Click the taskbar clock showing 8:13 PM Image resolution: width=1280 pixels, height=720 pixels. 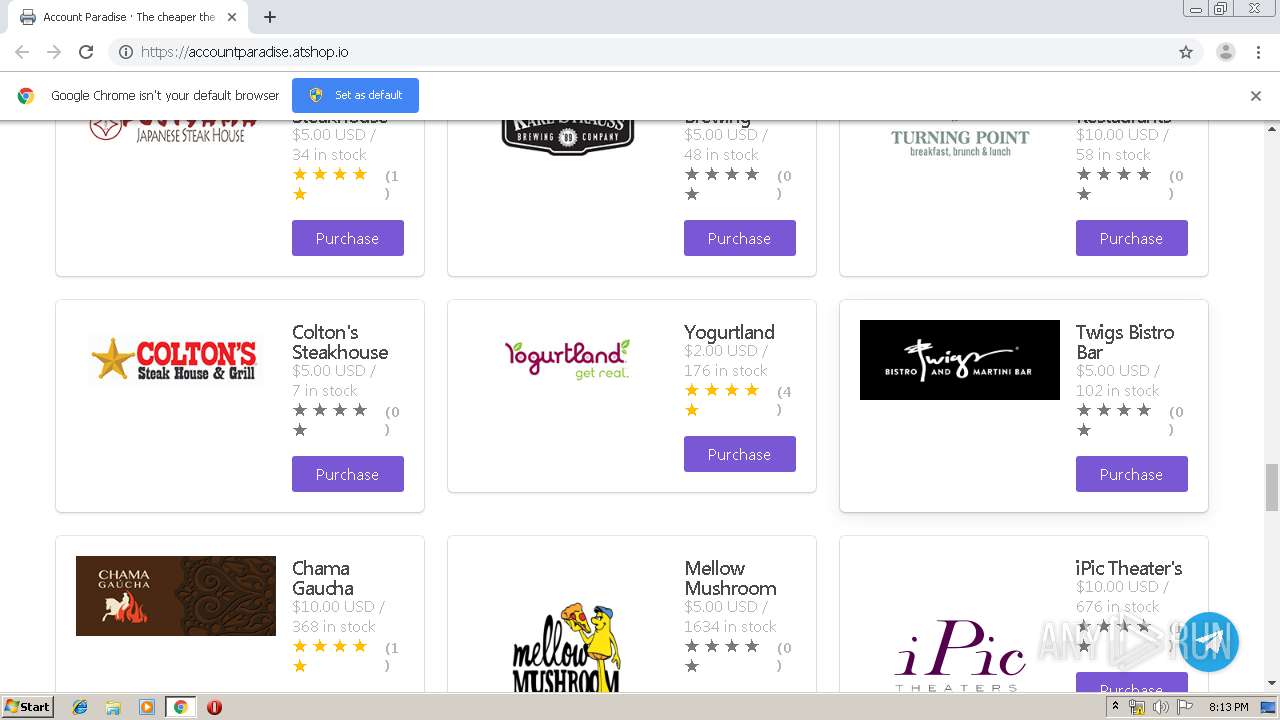1228,707
